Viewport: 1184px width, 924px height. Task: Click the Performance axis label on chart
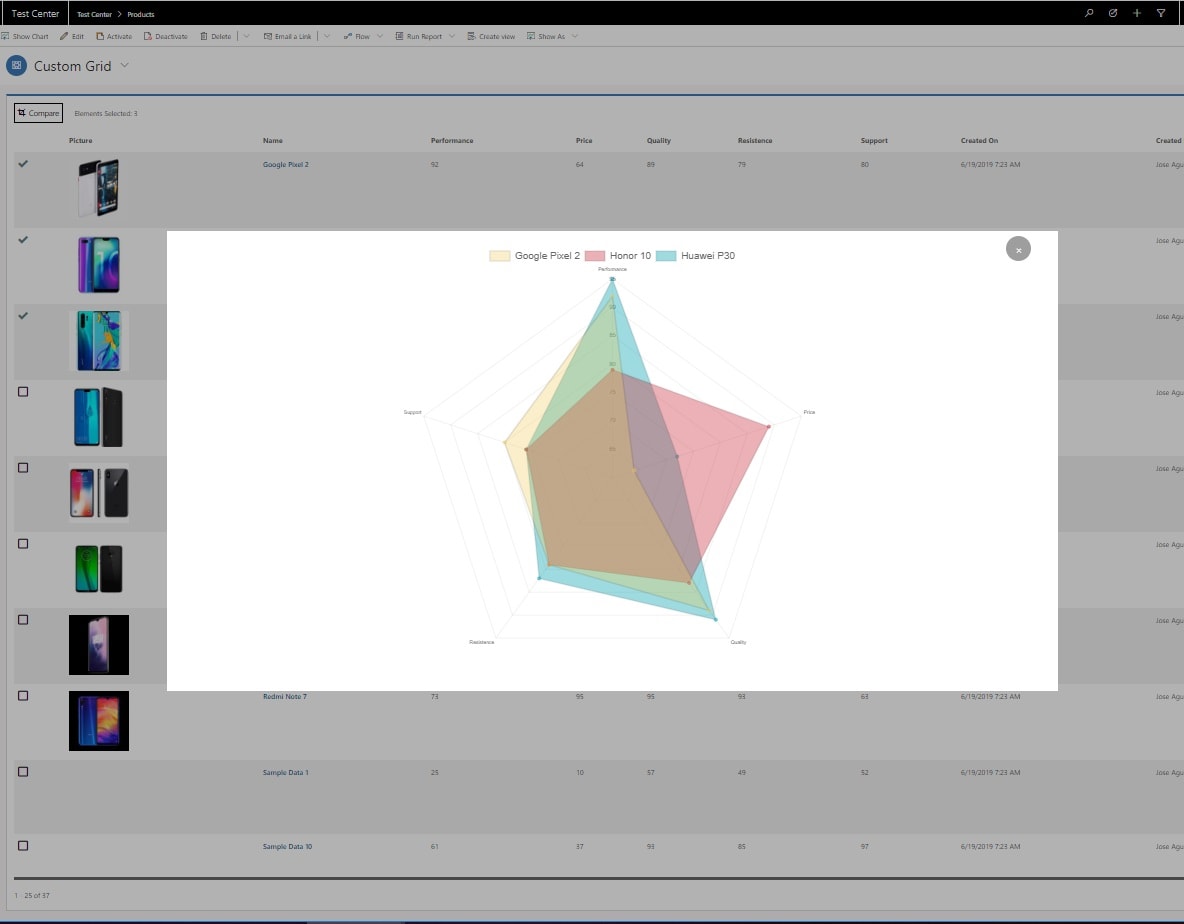point(612,269)
